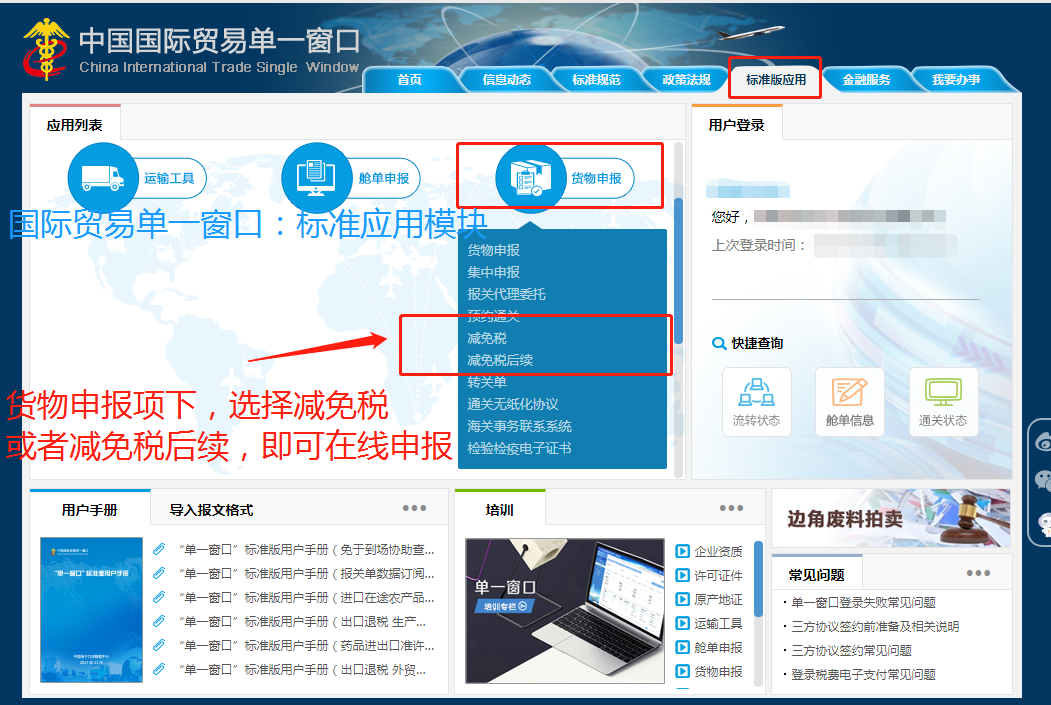Click the 单一窗口 training video thumbnail

click(x=565, y=611)
